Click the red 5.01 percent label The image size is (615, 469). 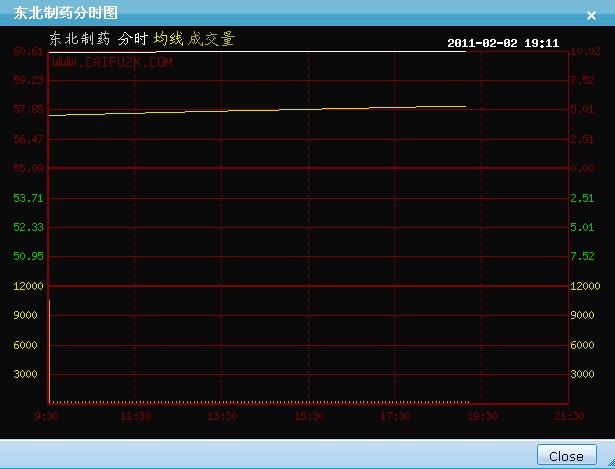(x=582, y=109)
